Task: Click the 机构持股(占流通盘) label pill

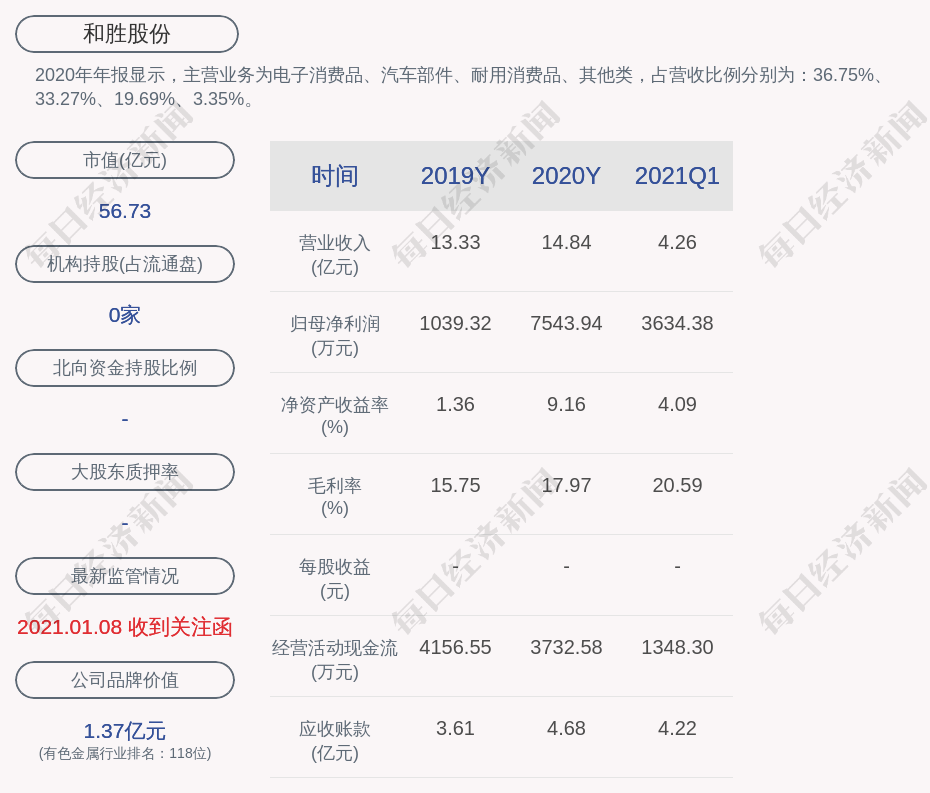Action: (125, 264)
